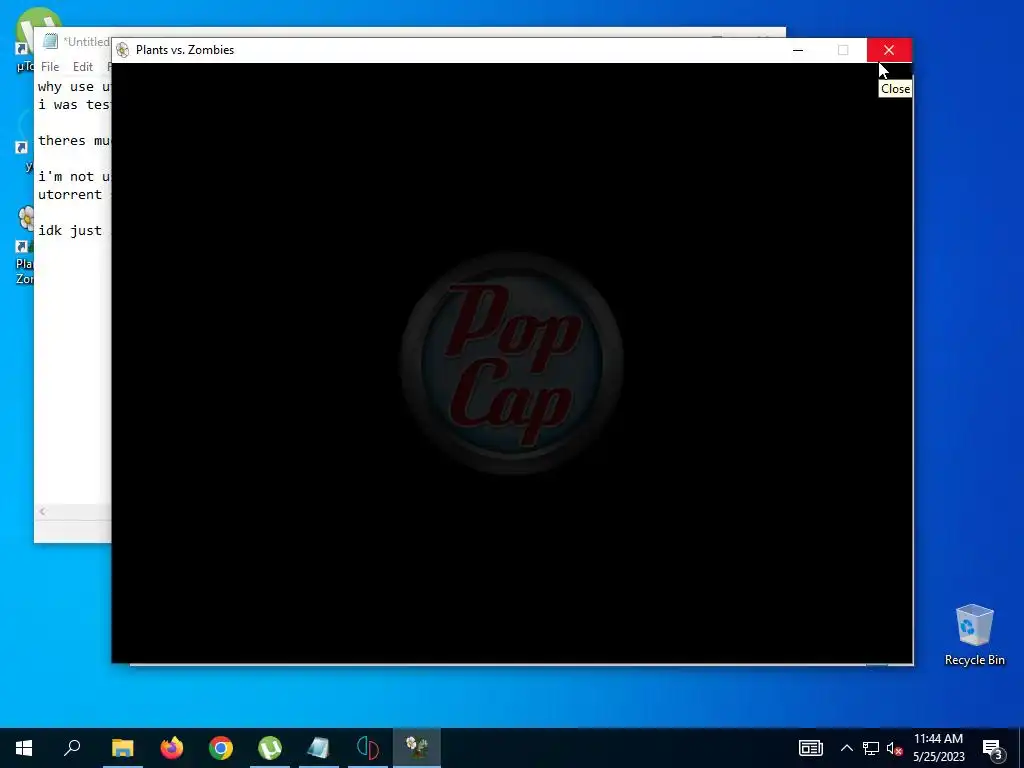
Task: Switch to uTorrent in the taskbar
Action: click(270, 748)
